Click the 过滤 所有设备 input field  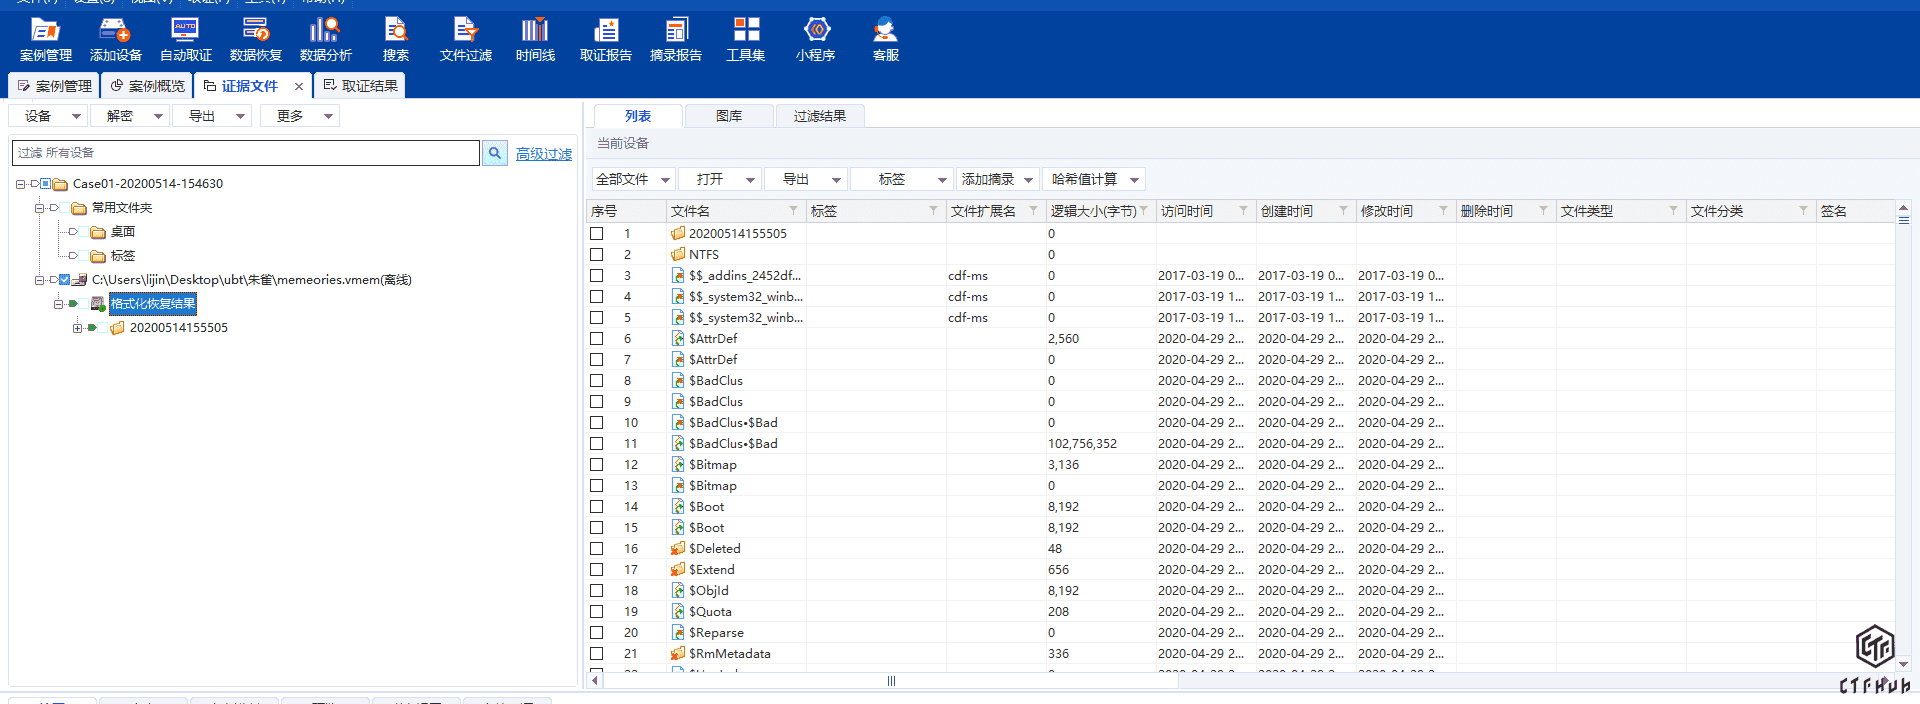coord(245,153)
